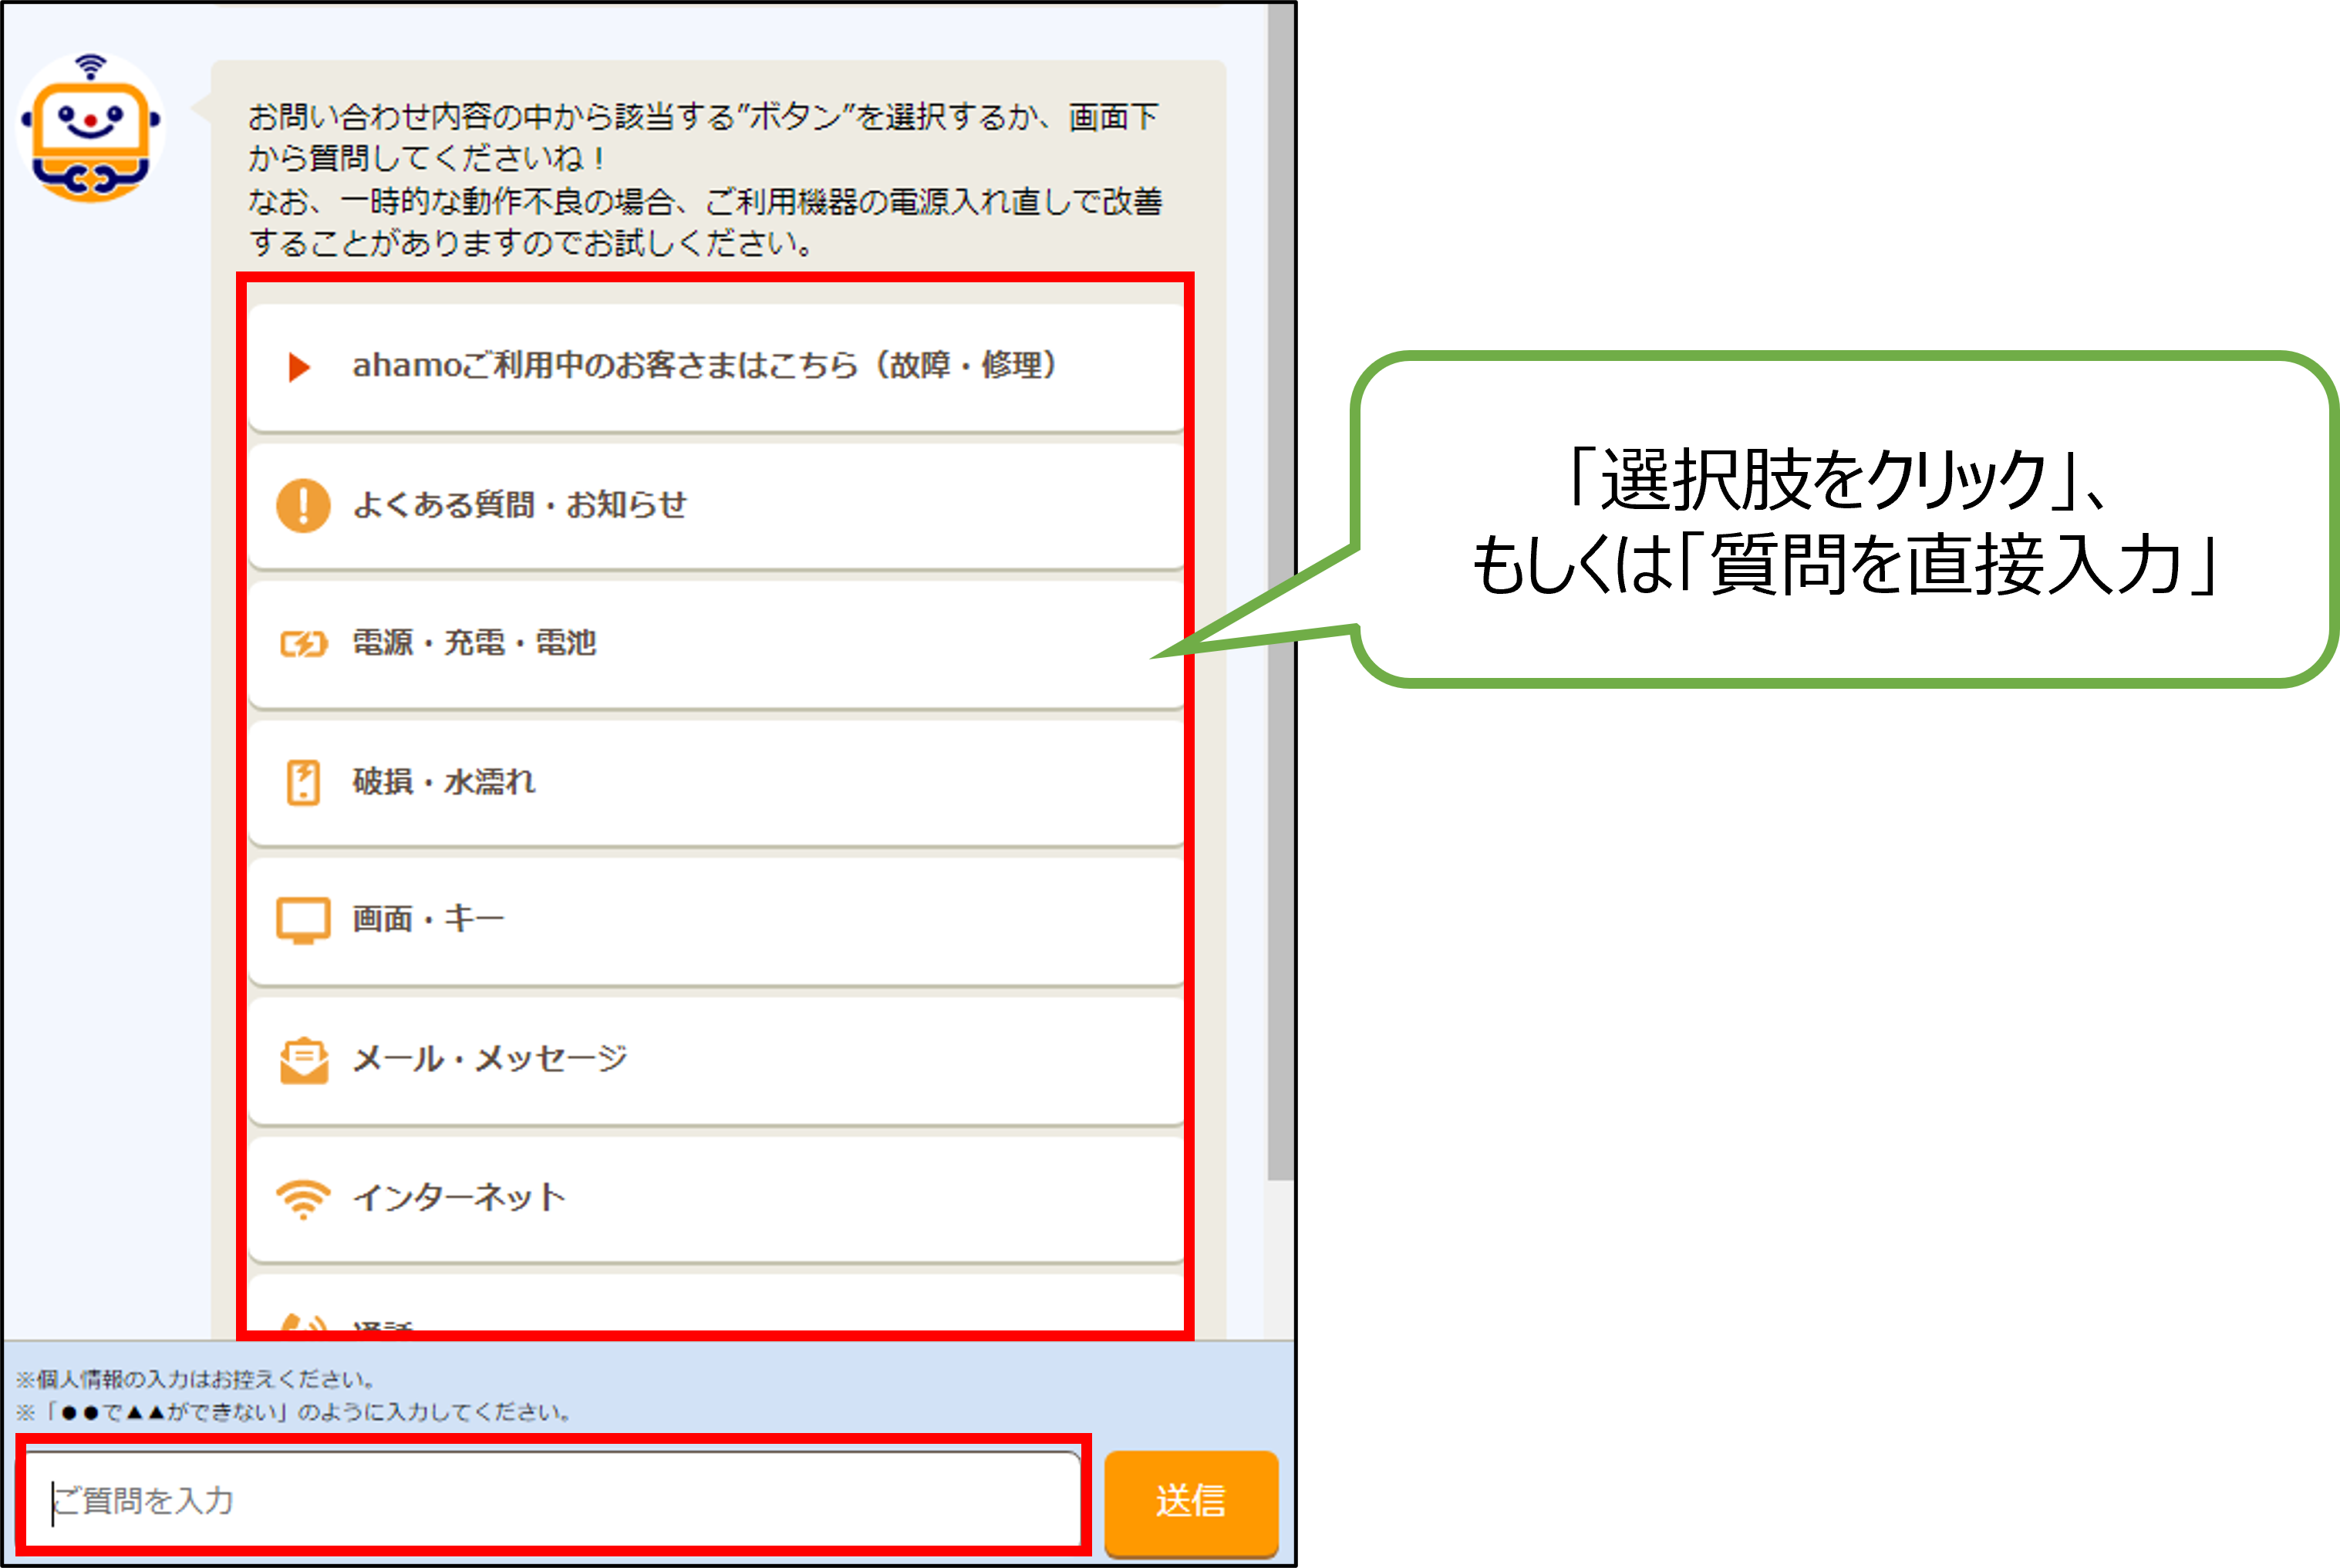The image size is (2340, 1568).
Task: Click the Wi-Fi internet icon
Action: [303, 1198]
